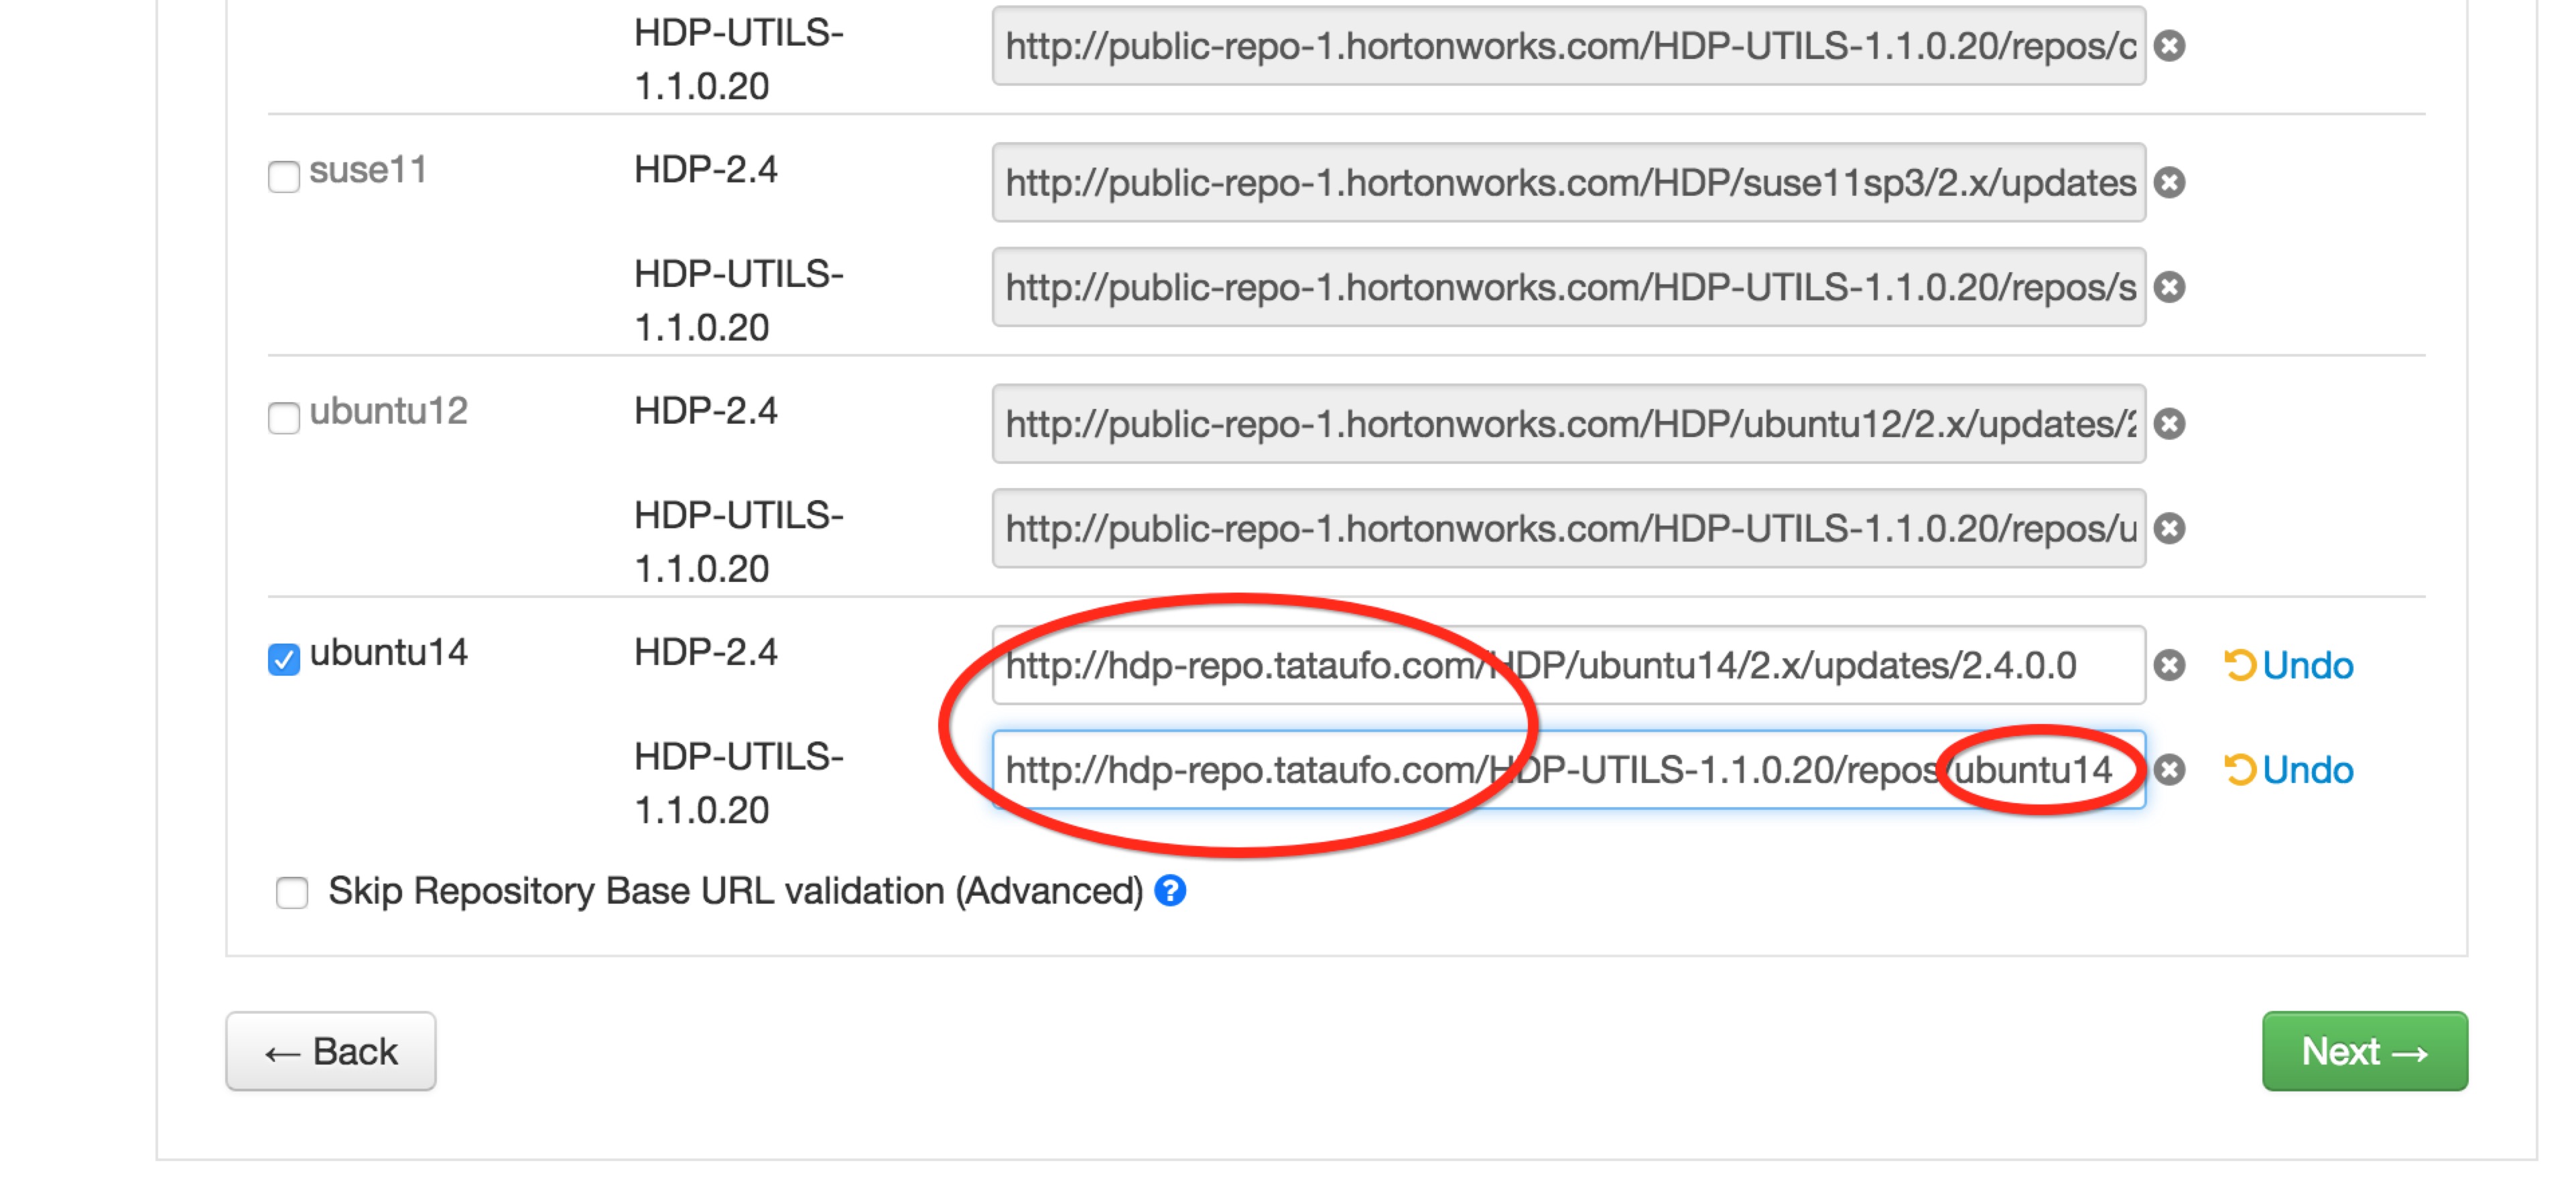The height and width of the screenshot is (1204, 2576).
Task: Undo changes to ubuntu14 HDP-UTILS URL
Action: point(2289,770)
